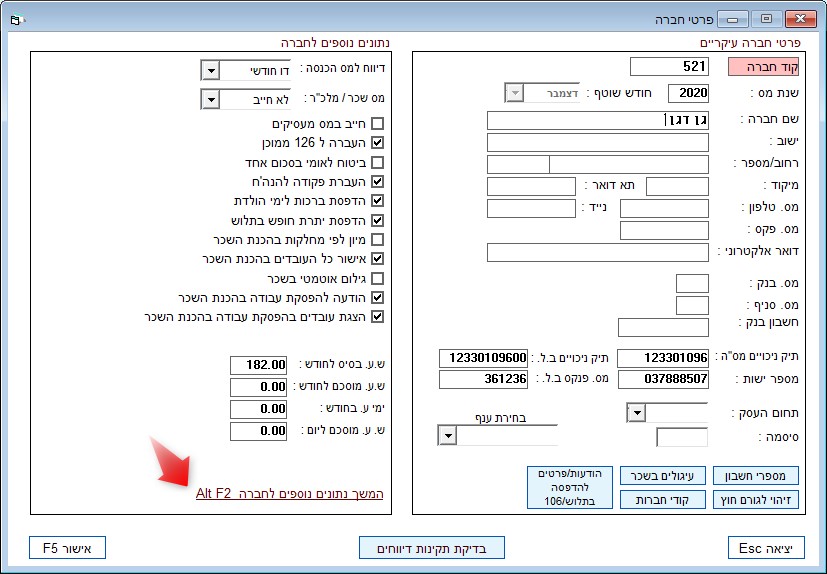Click the מספרי חשבון button
The image size is (827, 574).
point(755,475)
